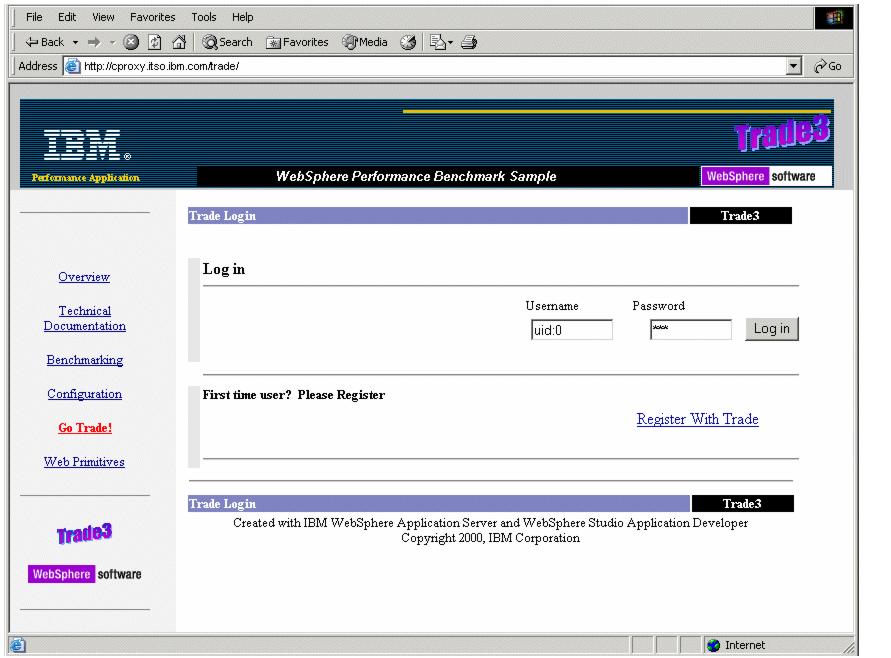
Task: Print the page with the printer icon
Action: pos(469,42)
